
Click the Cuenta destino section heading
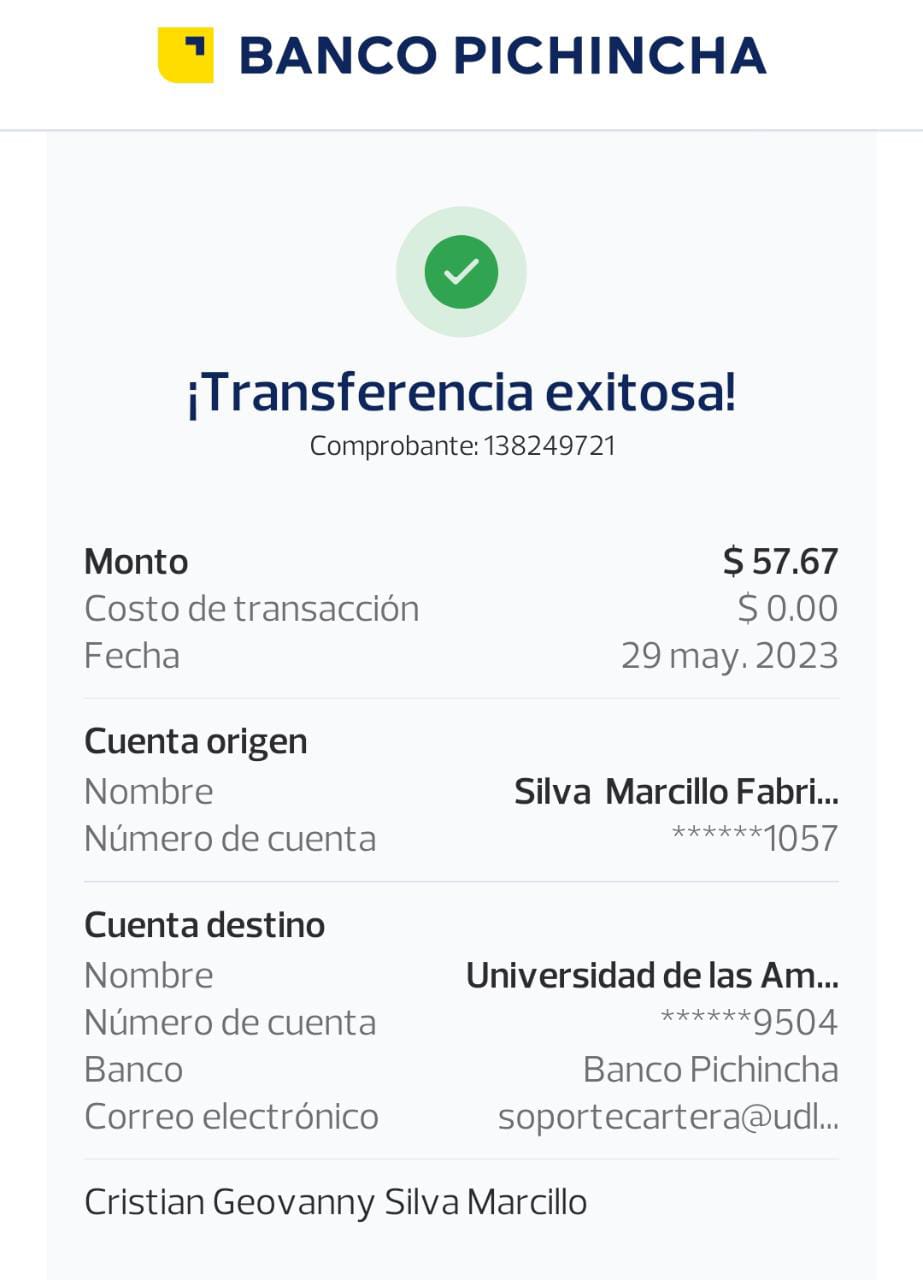click(x=205, y=925)
